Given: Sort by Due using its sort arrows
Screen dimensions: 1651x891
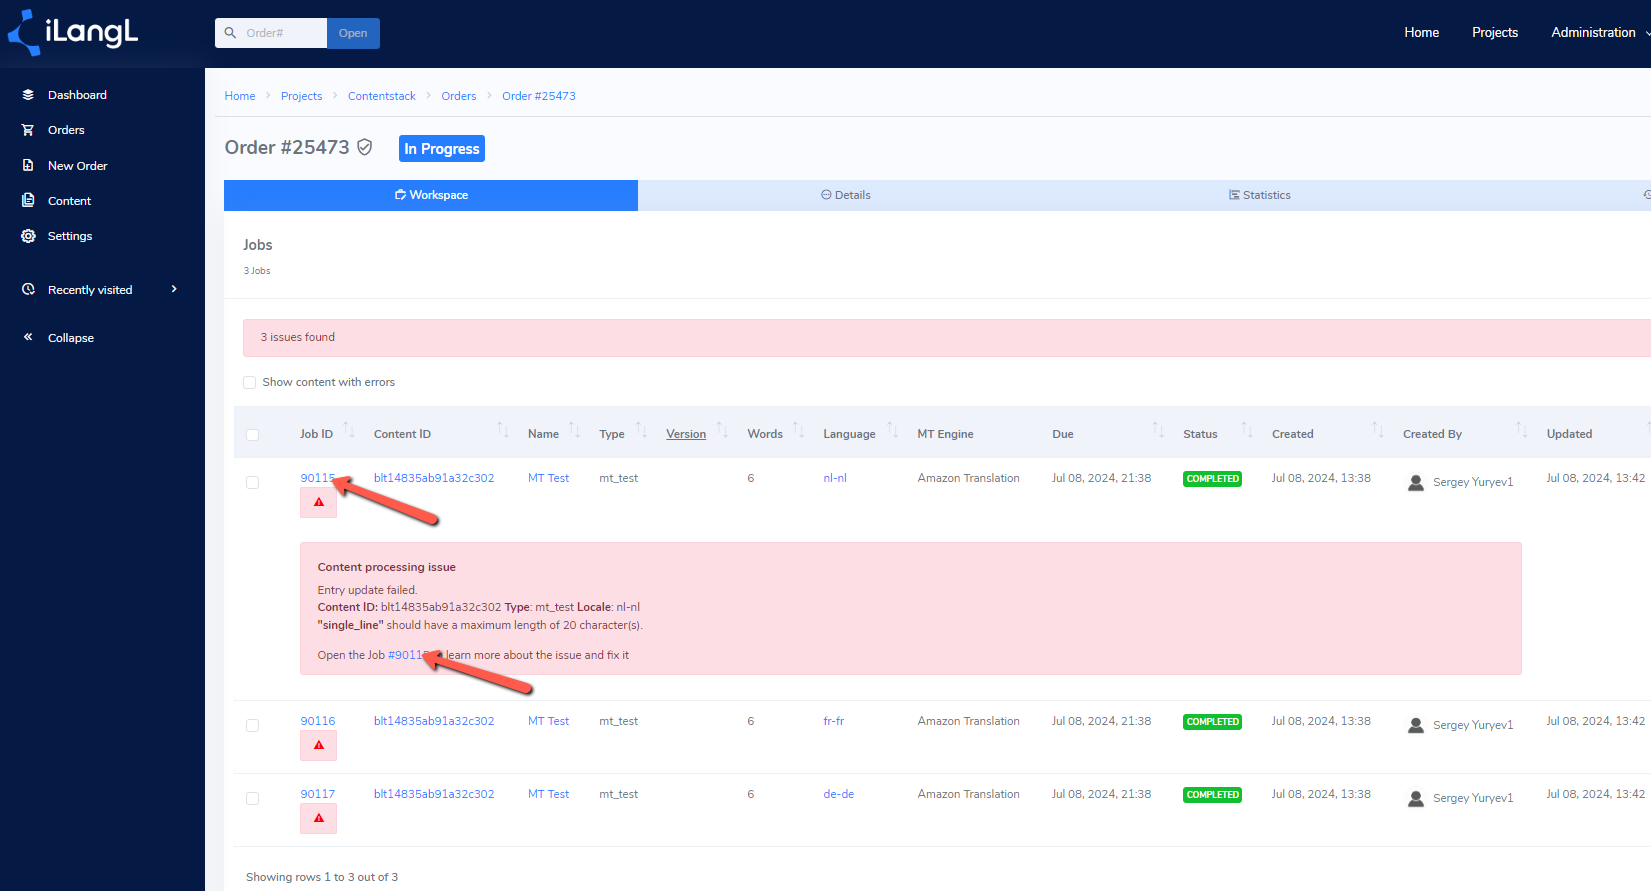Looking at the screenshot, I should pos(1158,430).
